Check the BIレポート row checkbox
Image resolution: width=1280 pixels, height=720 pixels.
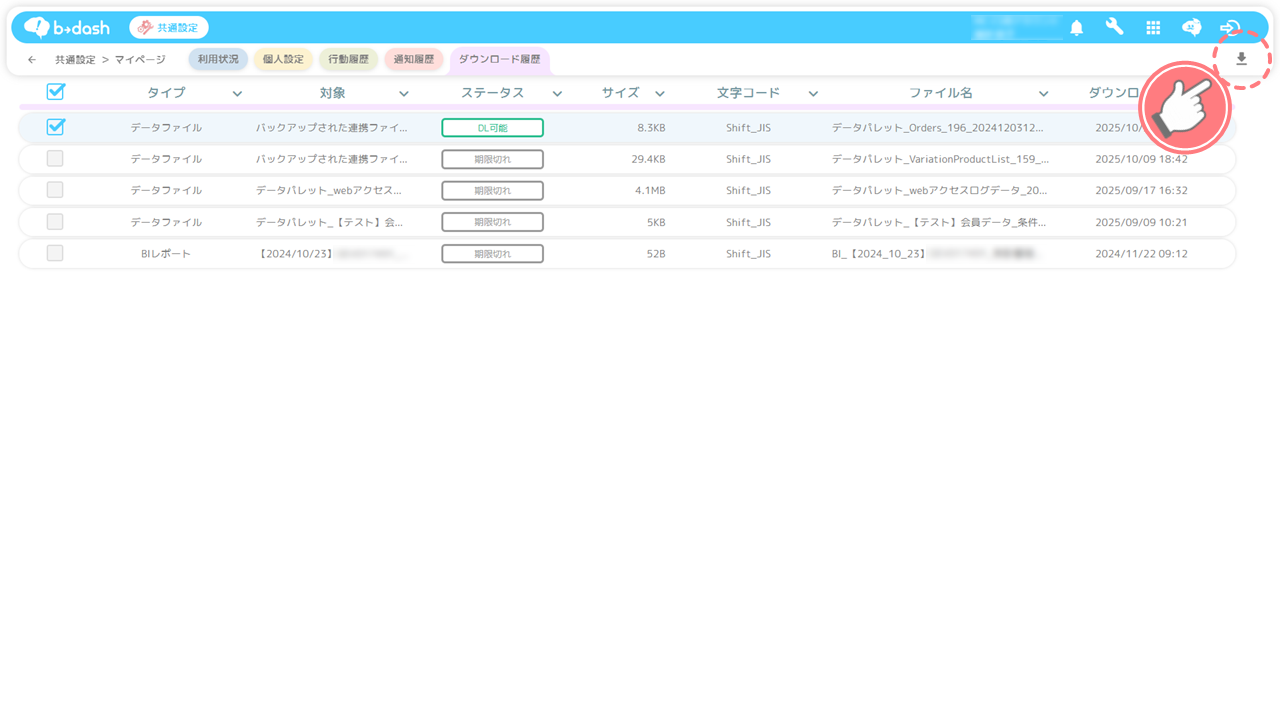point(55,253)
